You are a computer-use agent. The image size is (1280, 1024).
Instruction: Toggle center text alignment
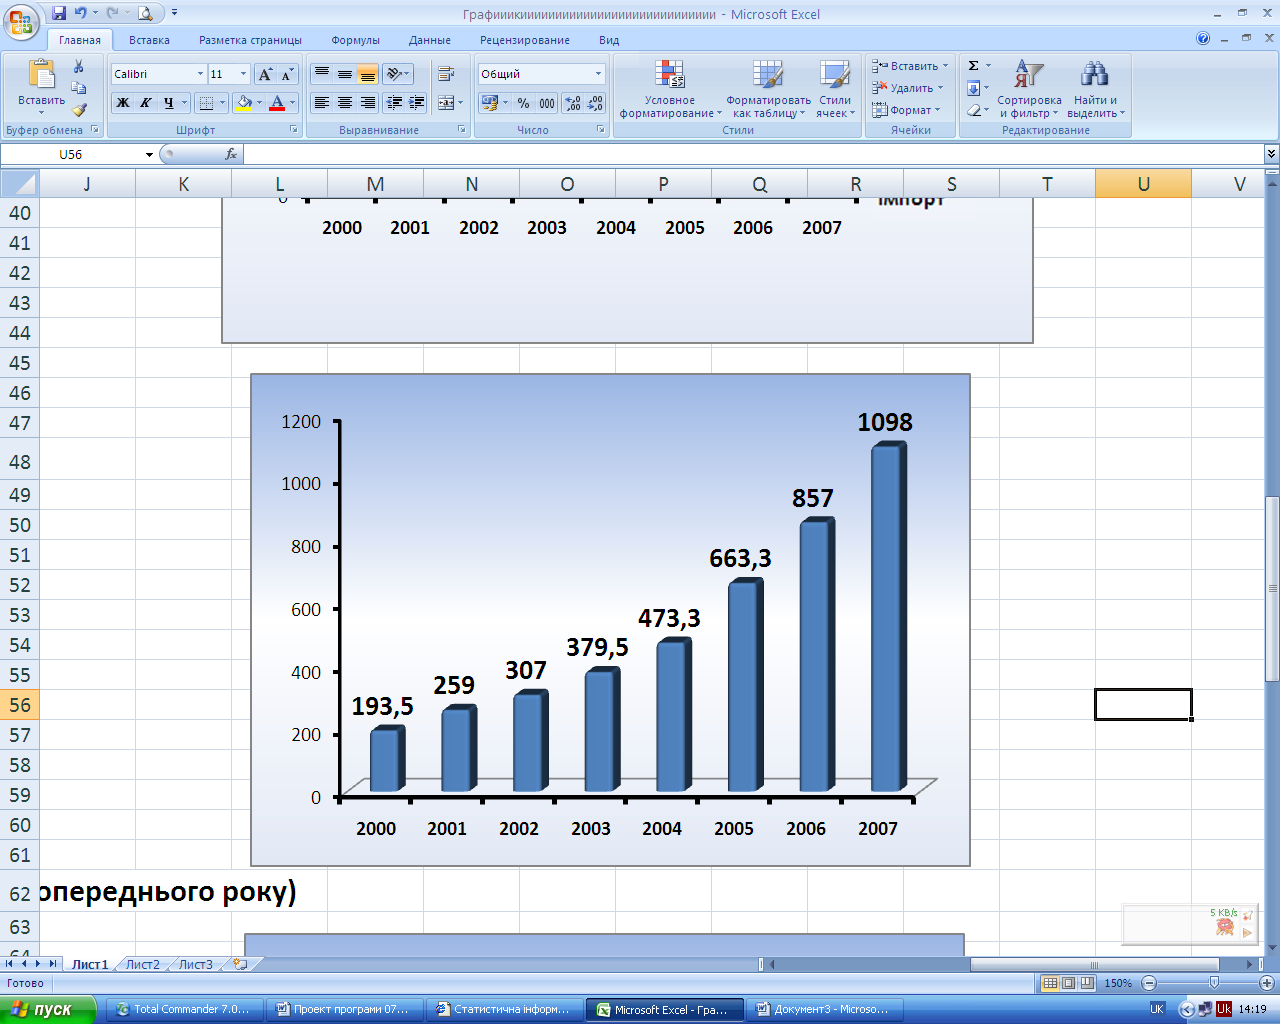(x=345, y=103)
